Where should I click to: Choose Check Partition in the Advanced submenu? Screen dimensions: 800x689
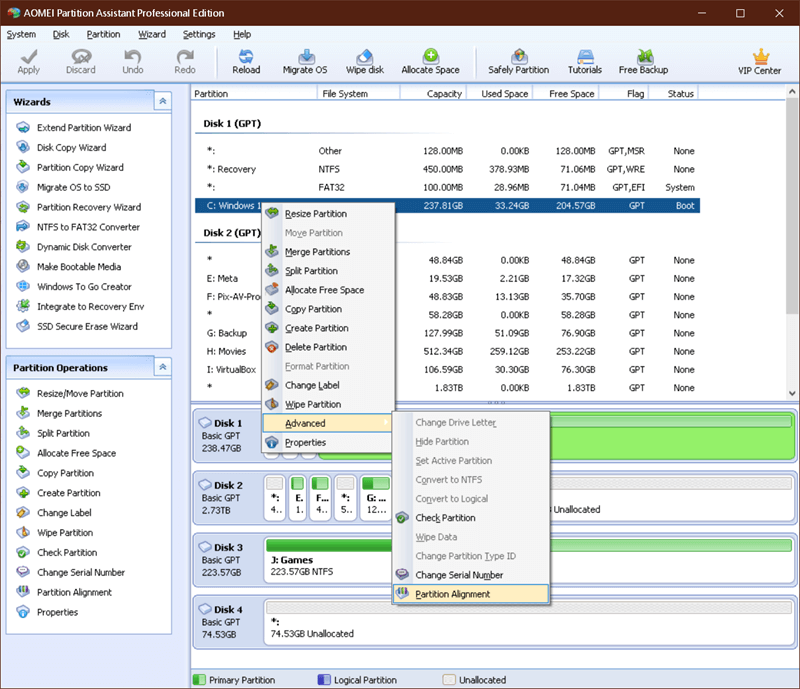pyautogui.click(x=471, y=518)
